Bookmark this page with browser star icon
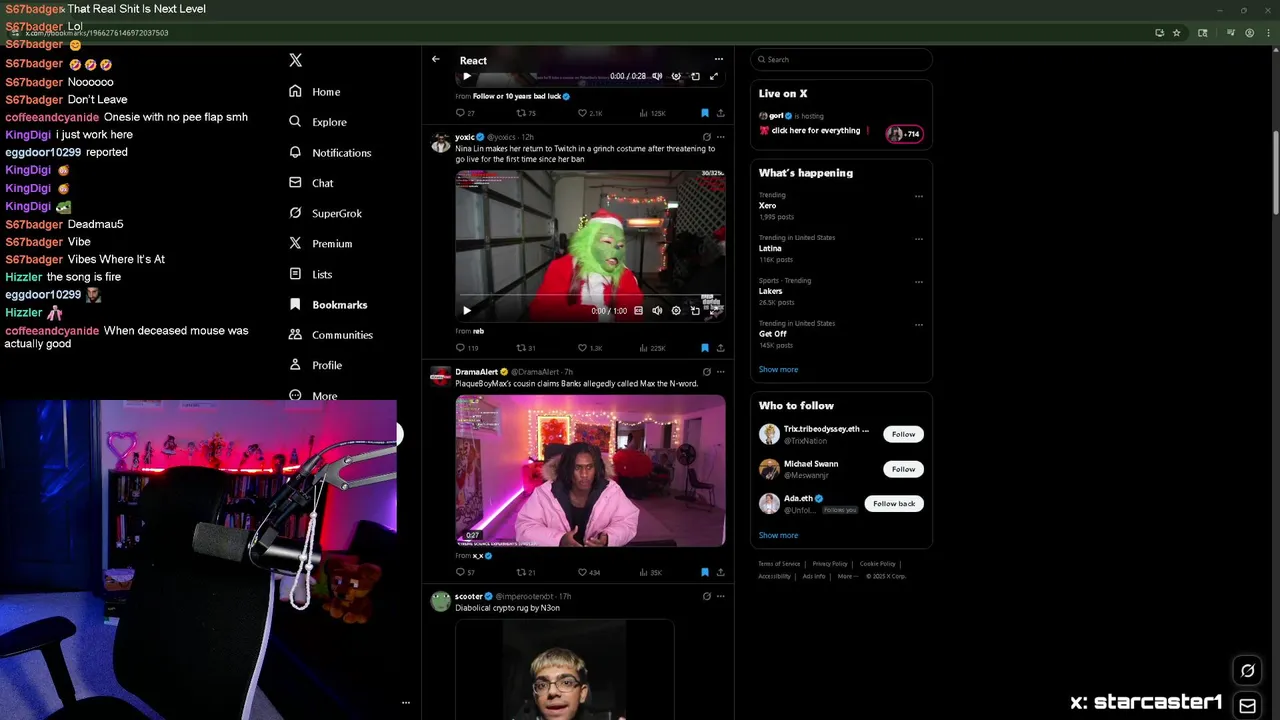Image resolution: width=1280 pixels, height=720 pixels. pyautogui.click(x=1177, y=33)
